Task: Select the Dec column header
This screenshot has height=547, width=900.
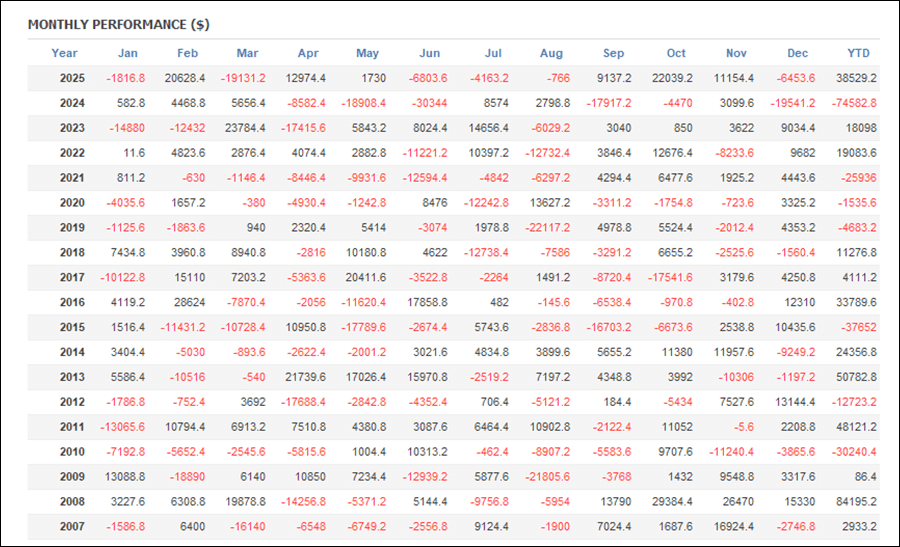Action: click(x=797, y=53)
